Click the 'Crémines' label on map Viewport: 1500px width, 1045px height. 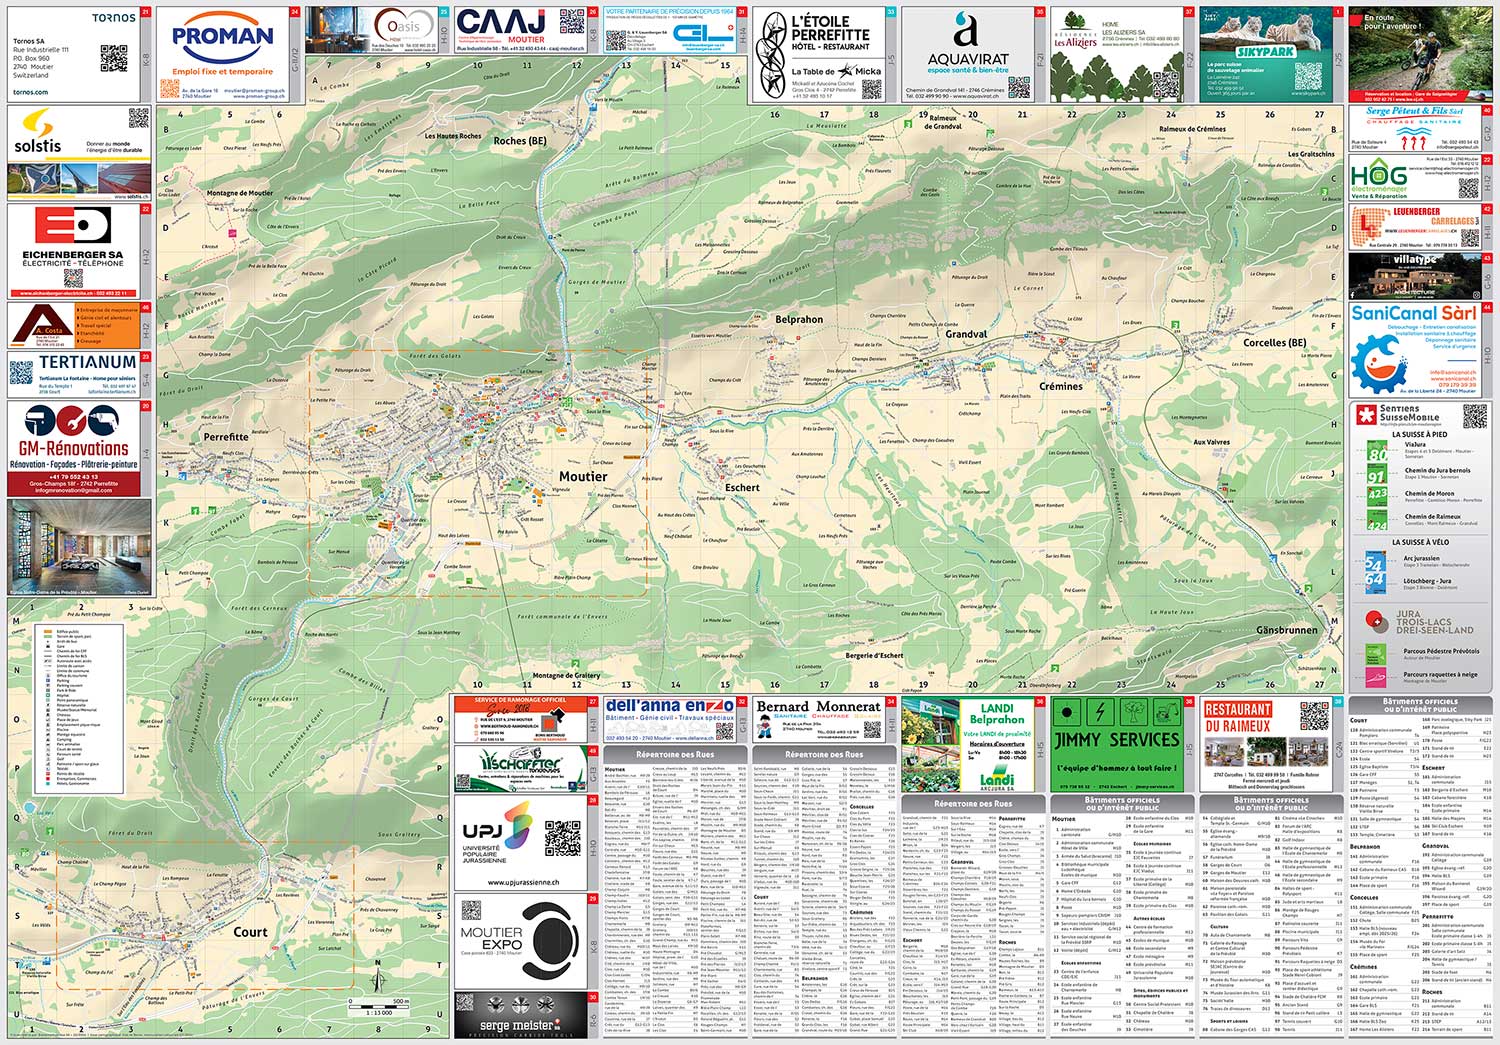click(x=1061, y=386)
